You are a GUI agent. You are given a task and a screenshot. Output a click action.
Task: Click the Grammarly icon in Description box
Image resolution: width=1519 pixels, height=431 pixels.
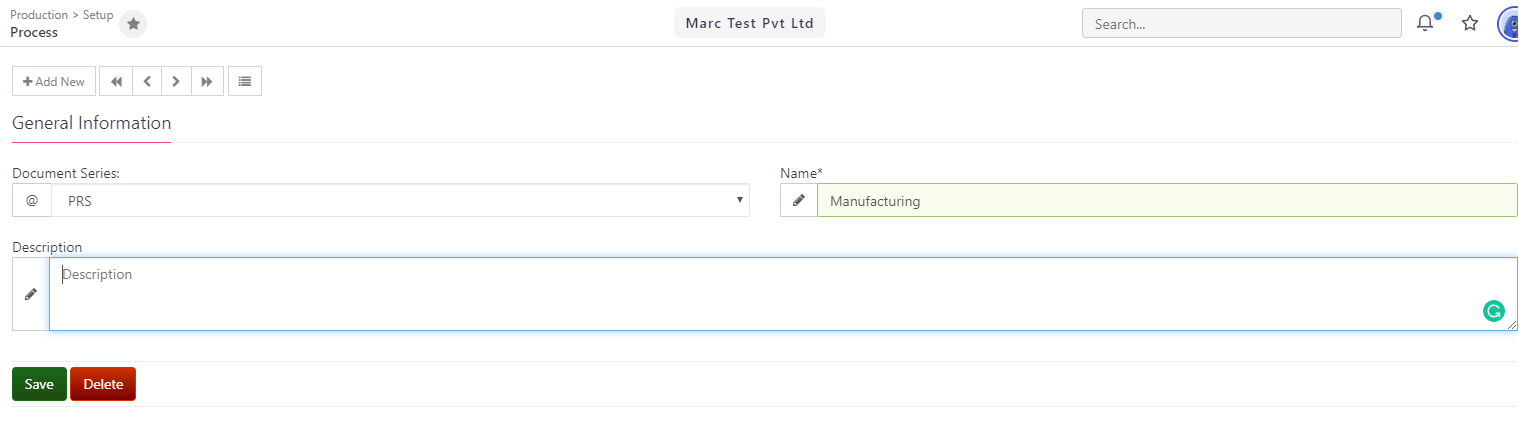point(1494,311)
